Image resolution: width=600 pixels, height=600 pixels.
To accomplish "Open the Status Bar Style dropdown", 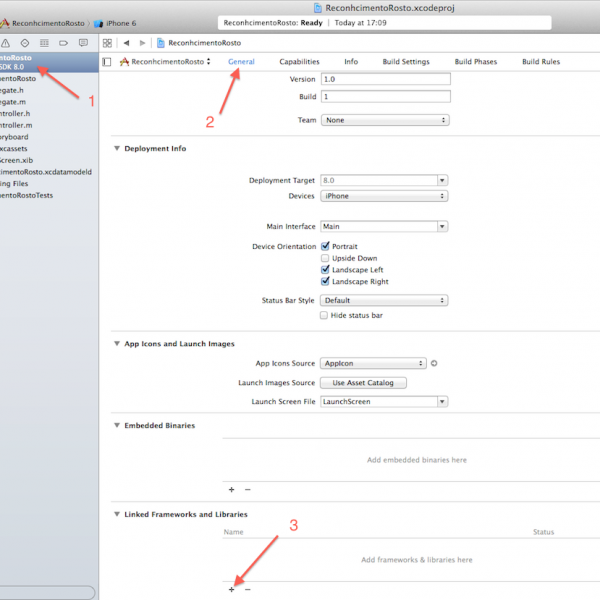I will click(x=384, y=300).
